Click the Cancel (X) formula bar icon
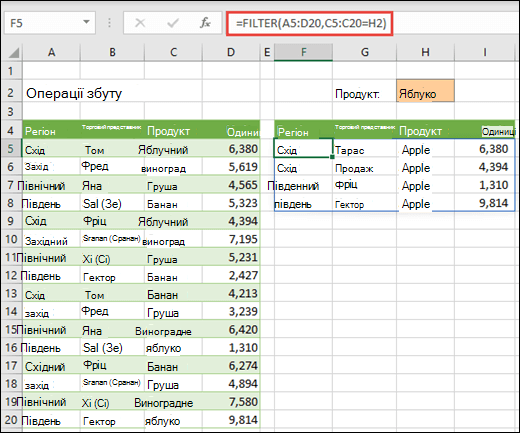 coord(140,23)
